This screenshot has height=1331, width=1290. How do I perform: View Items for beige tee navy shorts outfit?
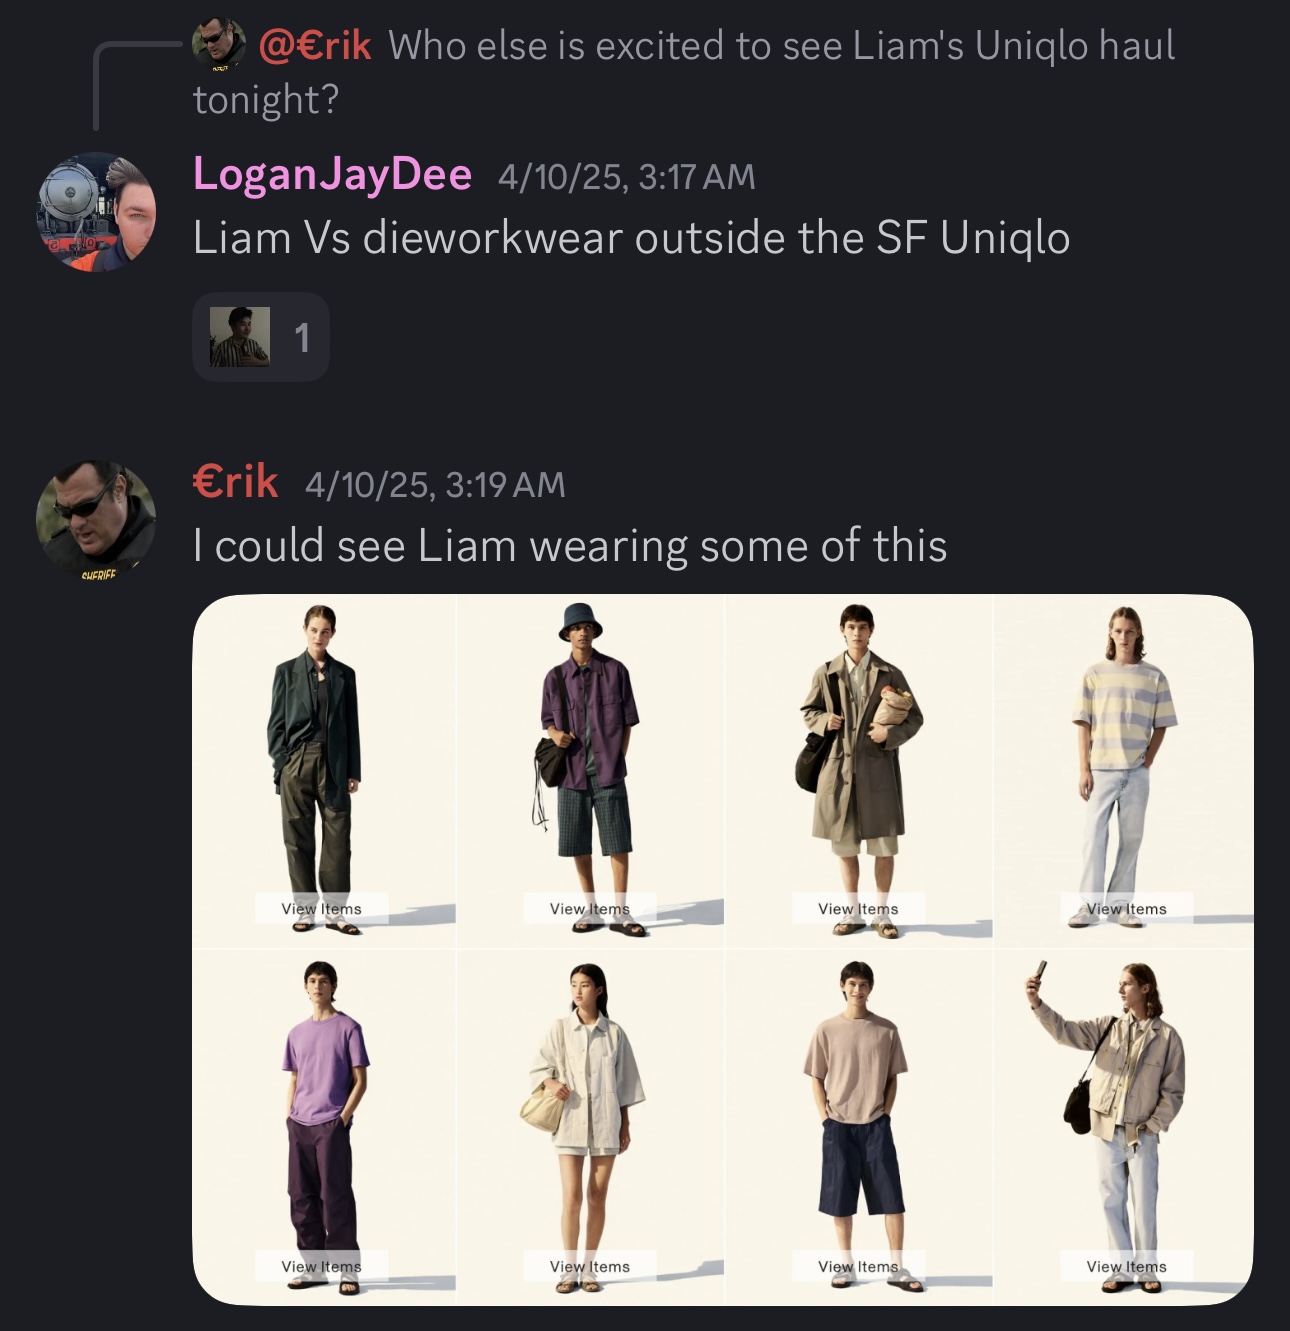click(x=858, y=1266)
